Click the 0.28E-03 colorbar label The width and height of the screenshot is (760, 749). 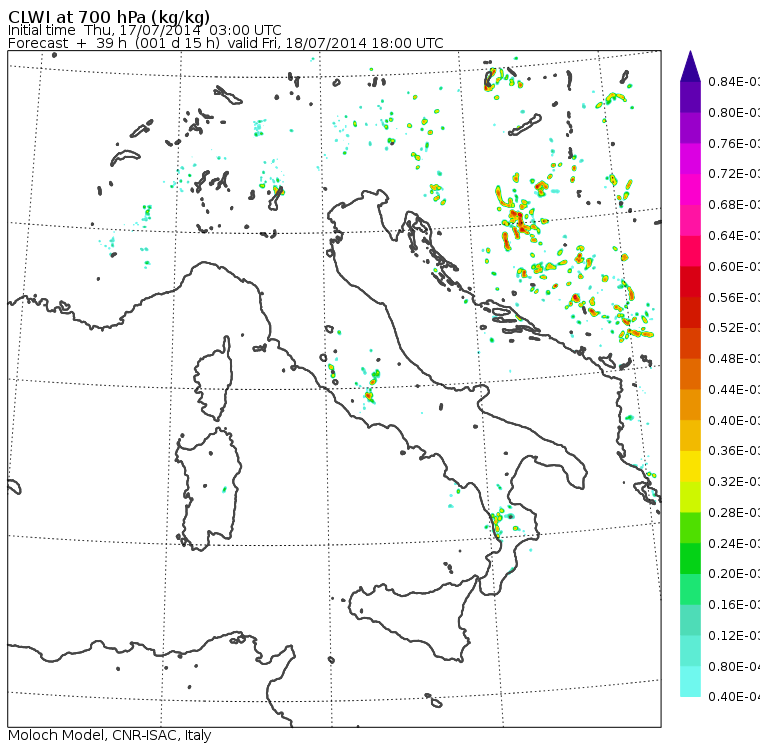click(x=734, y=513)
